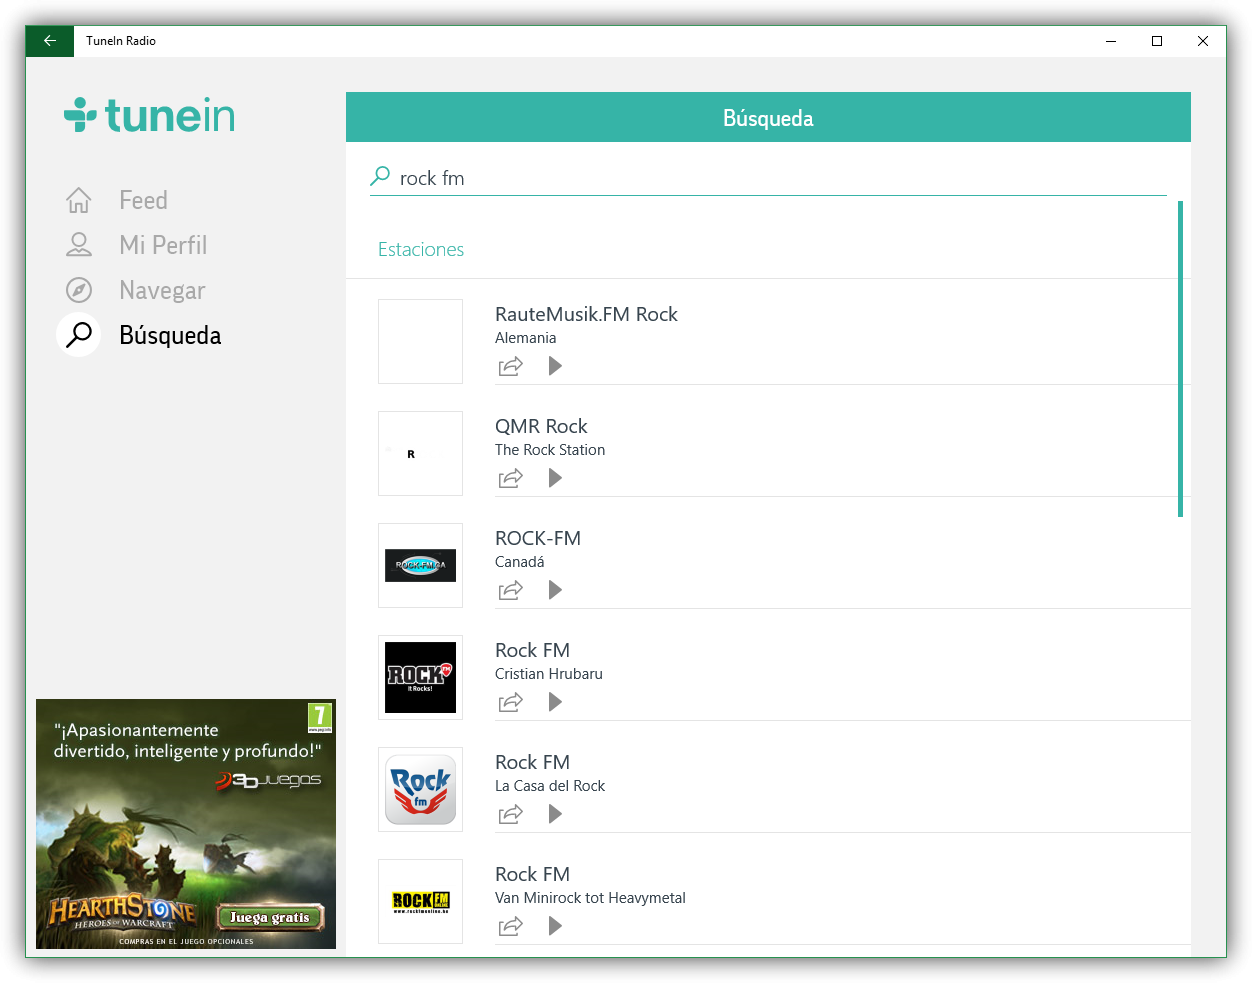The image size is (1252, 983).
Task: Click the search field containing rock fm
Action: (768, 178)
